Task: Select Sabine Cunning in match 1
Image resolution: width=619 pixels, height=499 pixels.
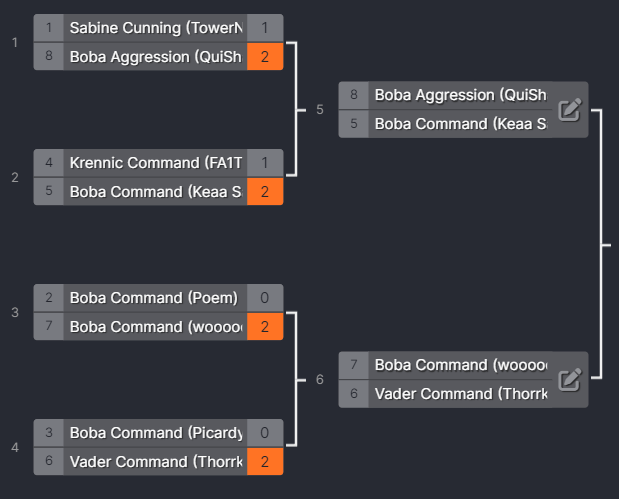Action: pos(155,28)
